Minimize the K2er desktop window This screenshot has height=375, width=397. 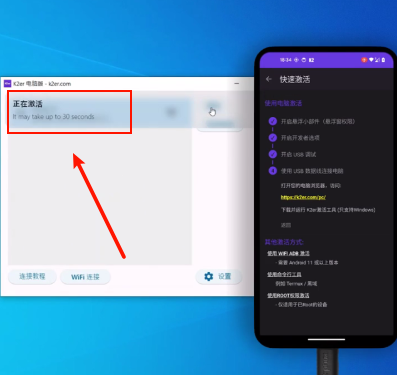click(x=237, y=83)
